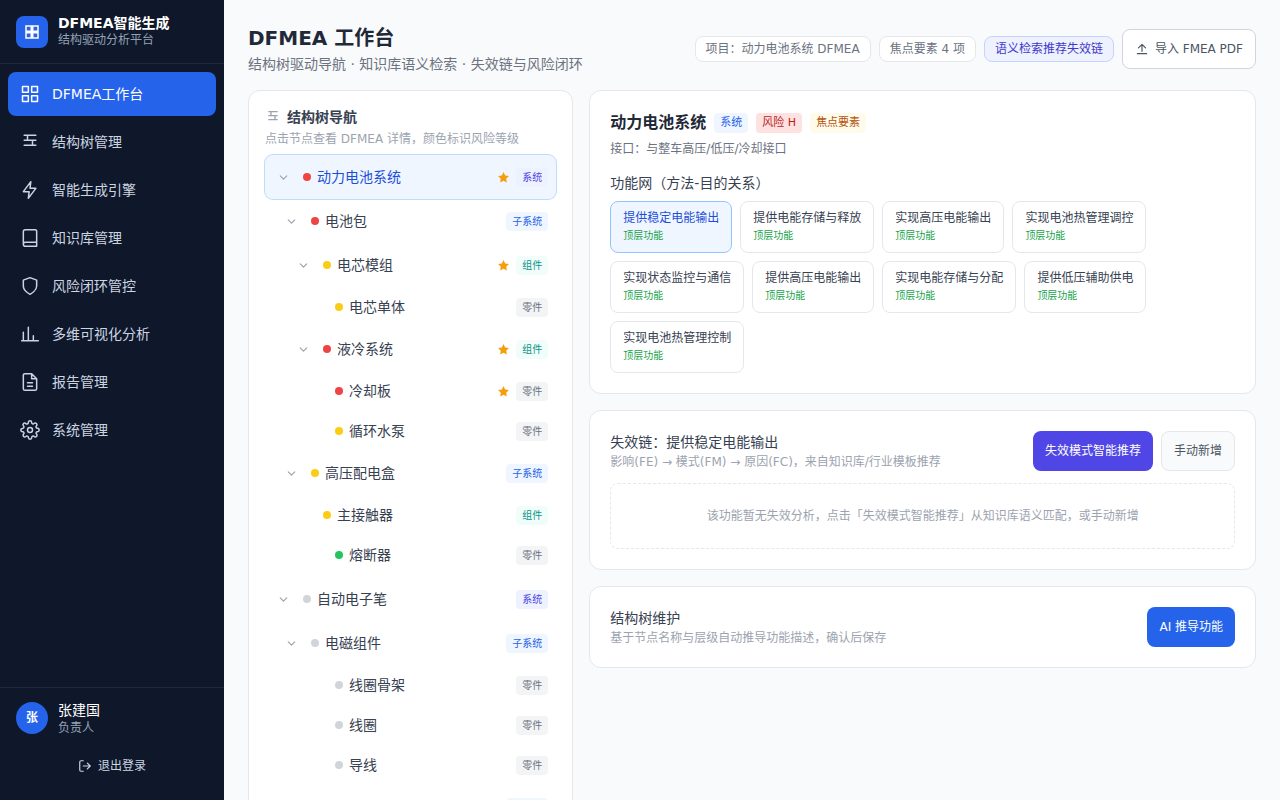Select the 实现电池热管理调控 function card
This screenshot has height=800, width=1280.
pyautogui.click(x=1079, y=227)
